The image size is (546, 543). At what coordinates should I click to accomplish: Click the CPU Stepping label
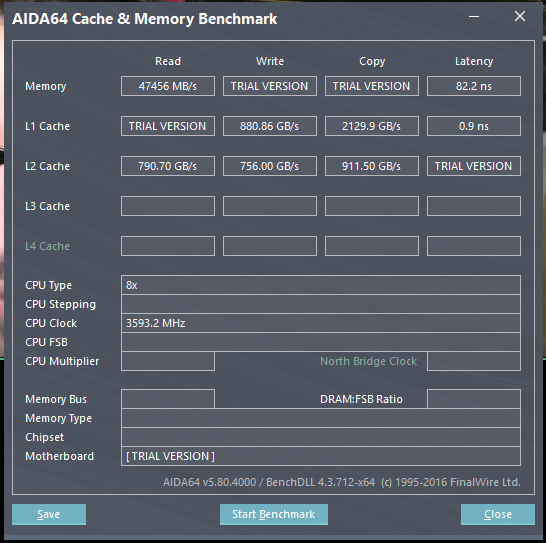click(61, 304)
